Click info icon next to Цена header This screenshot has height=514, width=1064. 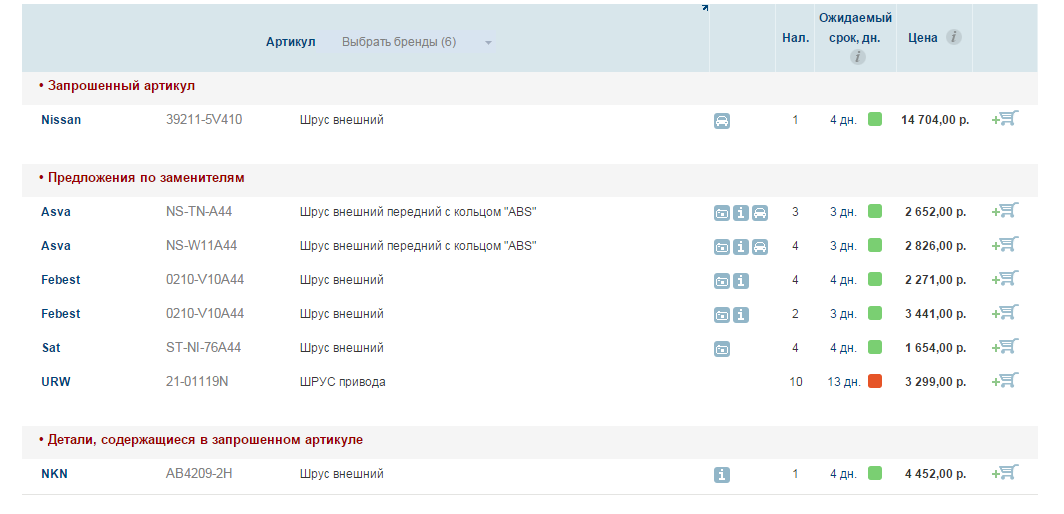(x=953, y=37)
